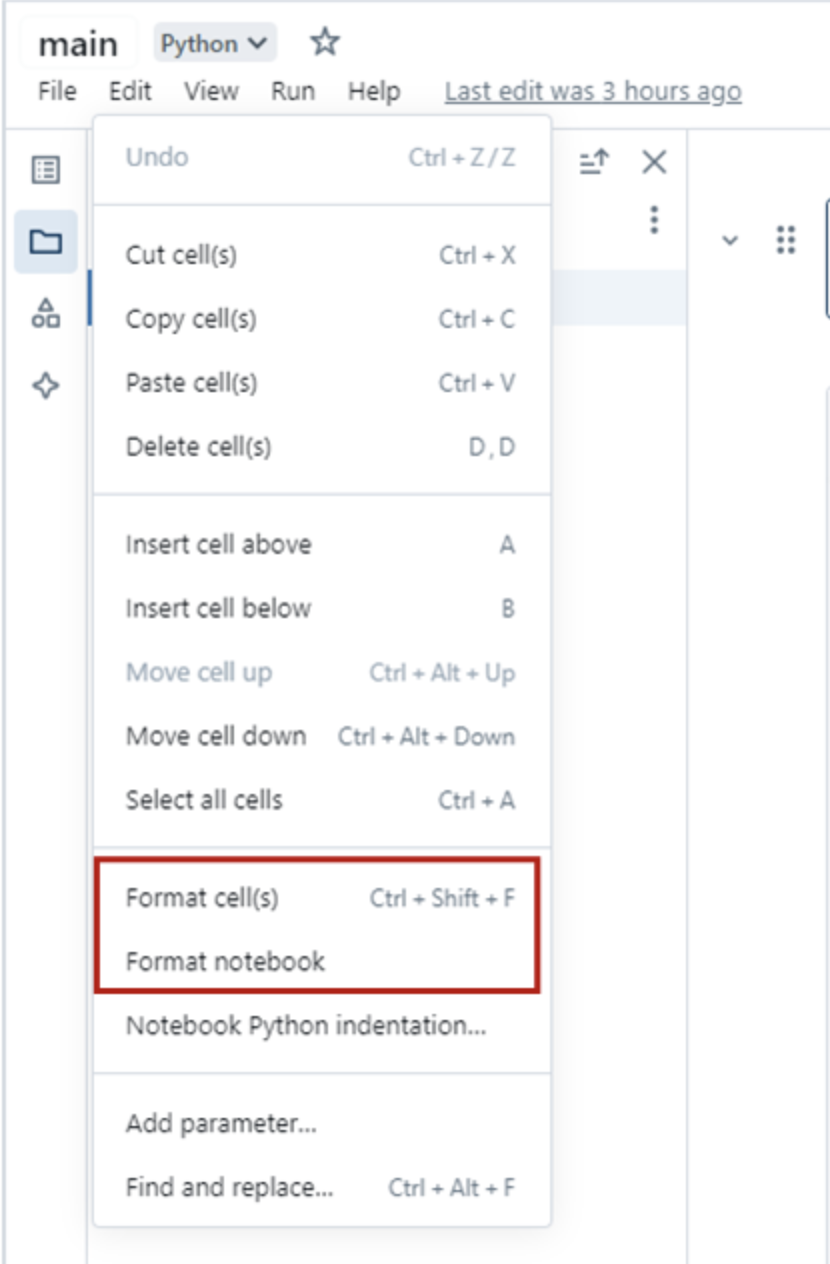The width and height of the screenshot is (830, 1264).
Task: Open Notebook Python indentation settings
Action: click(x=305, y=1026)
